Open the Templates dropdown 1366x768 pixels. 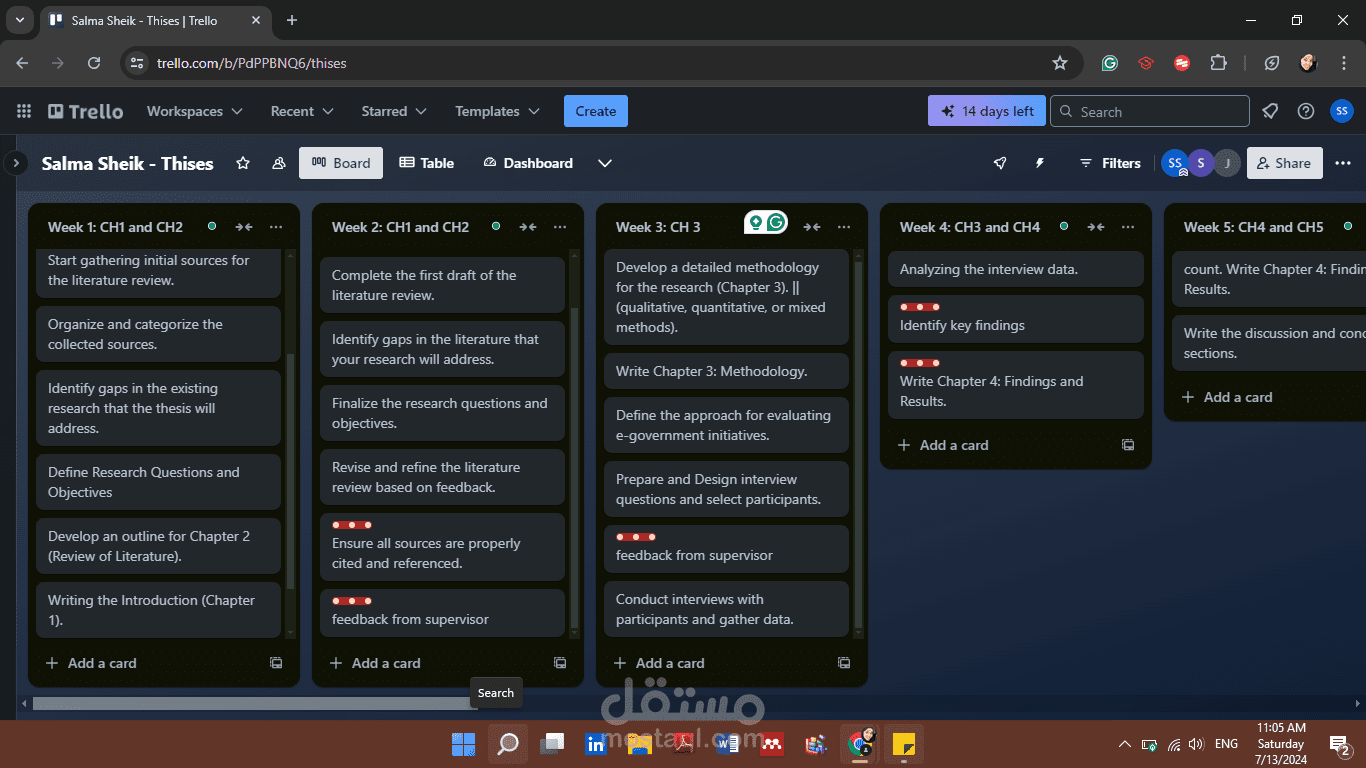pos(497,111)
